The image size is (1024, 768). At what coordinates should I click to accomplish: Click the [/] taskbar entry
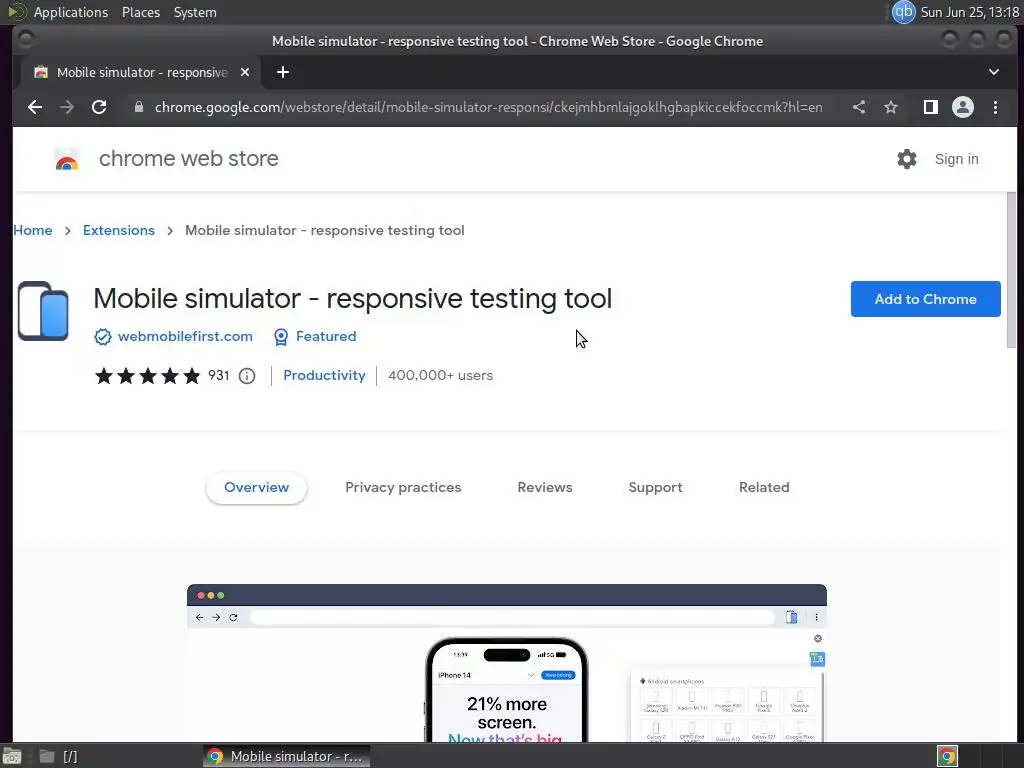tap(70, 756)
